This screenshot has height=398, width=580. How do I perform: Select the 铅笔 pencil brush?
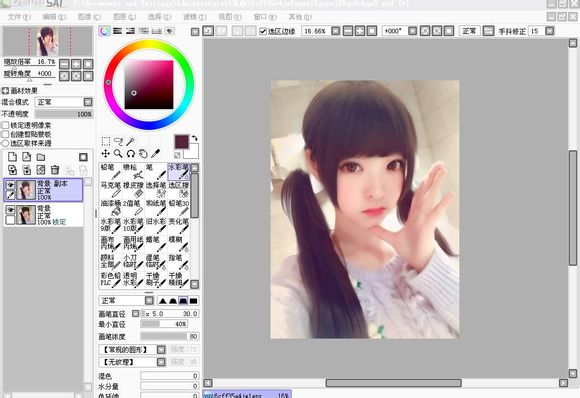[111, 171]
